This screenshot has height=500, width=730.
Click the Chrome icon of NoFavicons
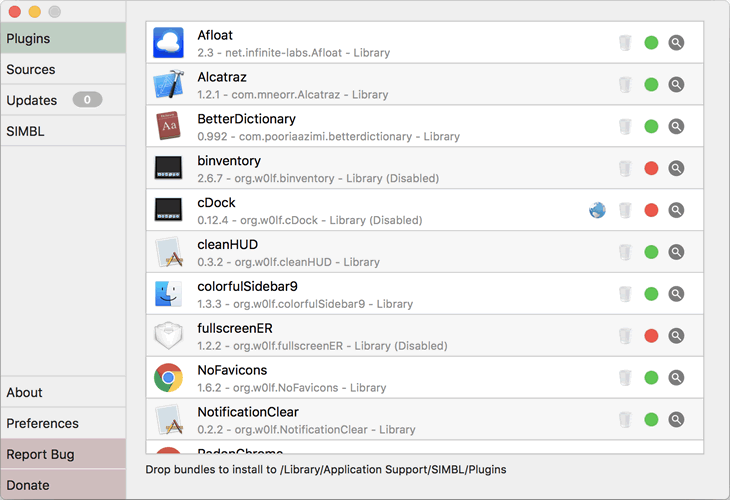(x=168, y=378)
